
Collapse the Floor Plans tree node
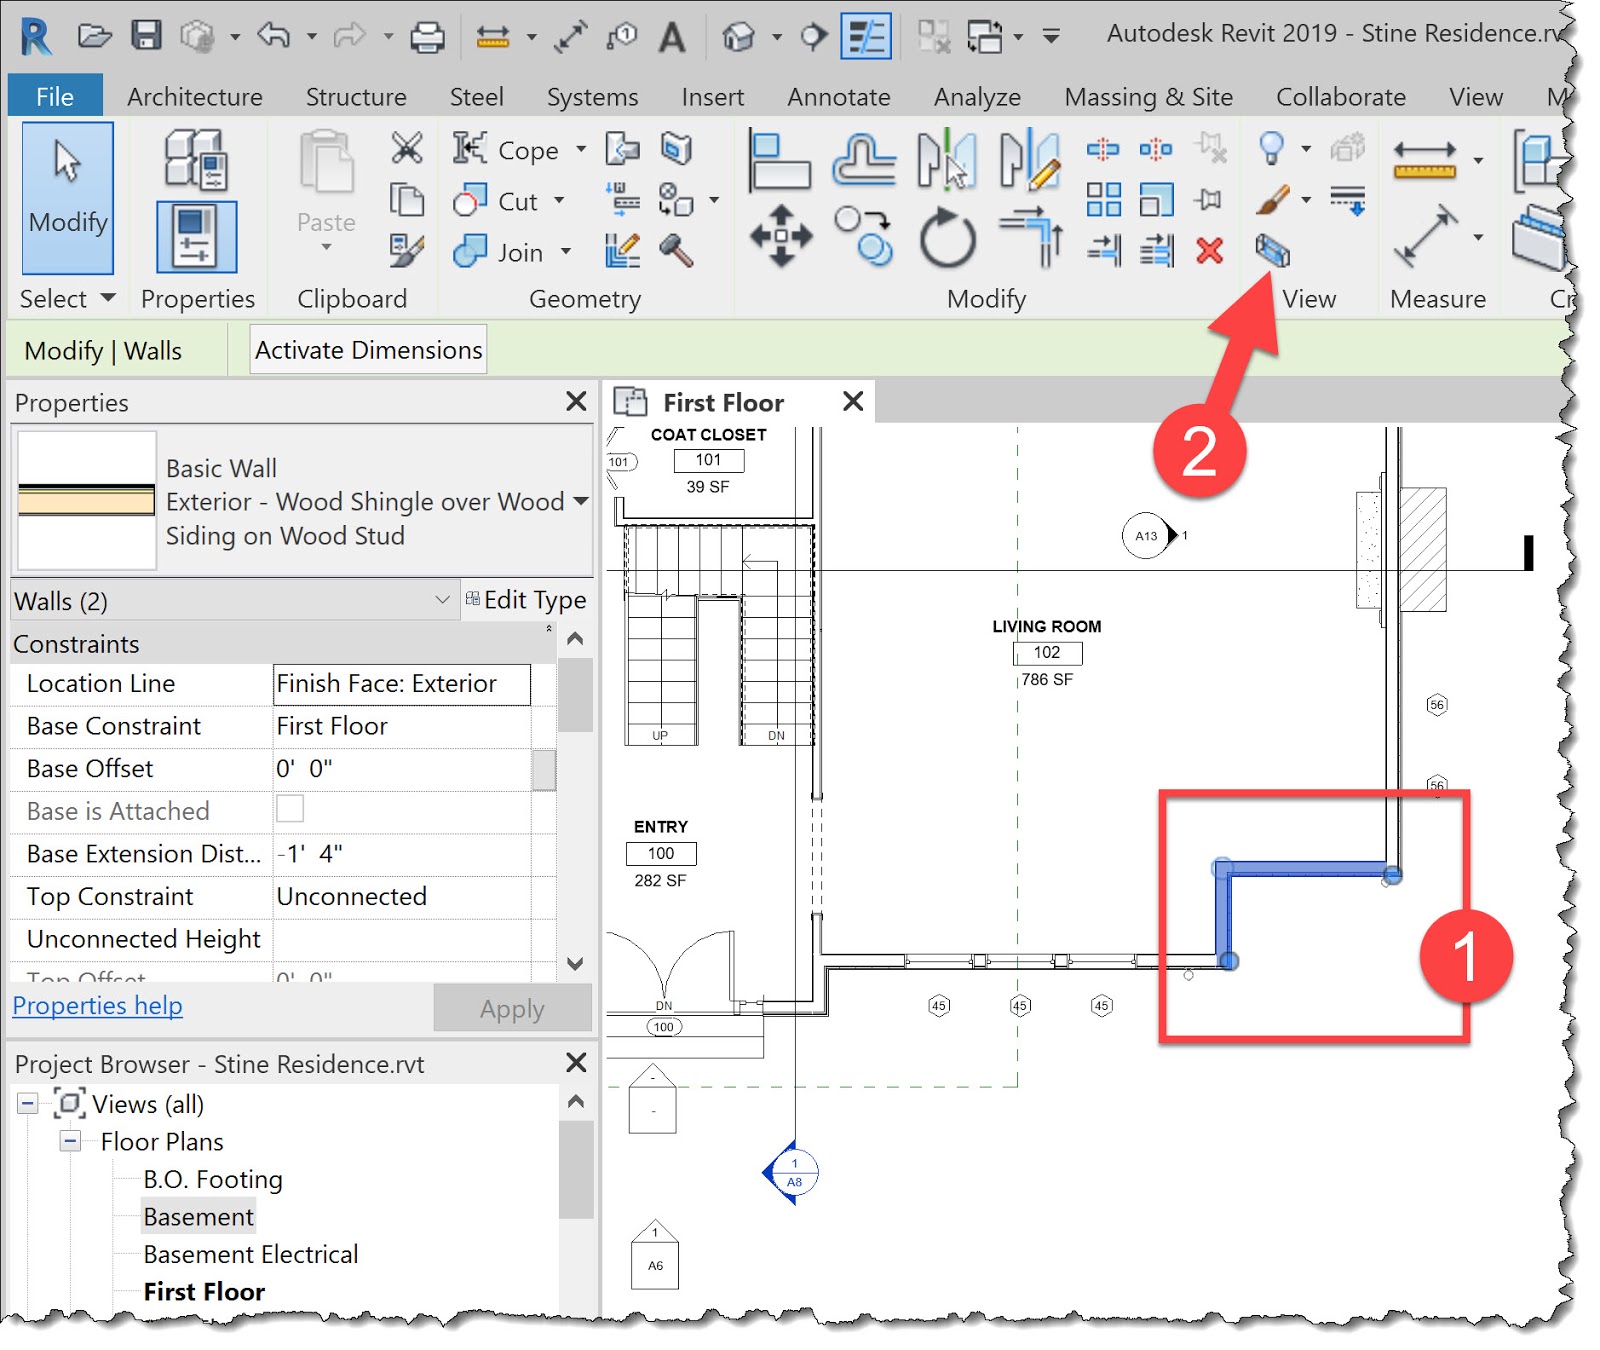70,1141
